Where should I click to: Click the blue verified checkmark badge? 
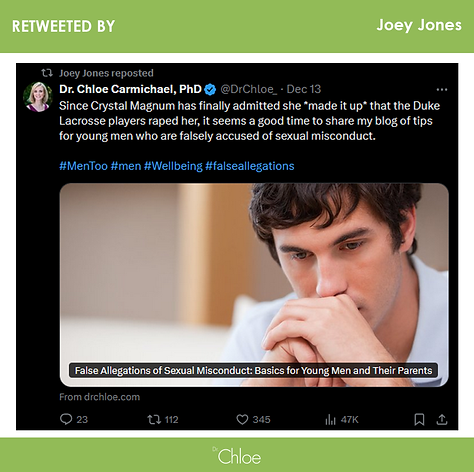(x=210, y=89)
